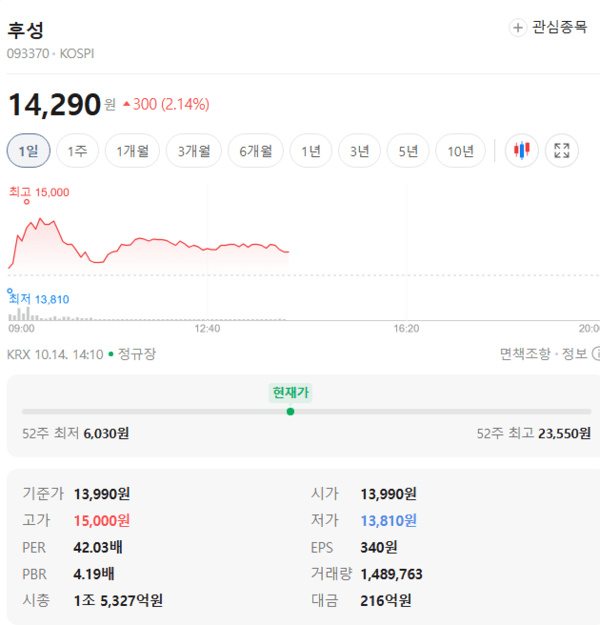This screenshot has width=600, height=625.
Task: Open 정보 link next to 면책조항
Action: (x=574, y=354)
